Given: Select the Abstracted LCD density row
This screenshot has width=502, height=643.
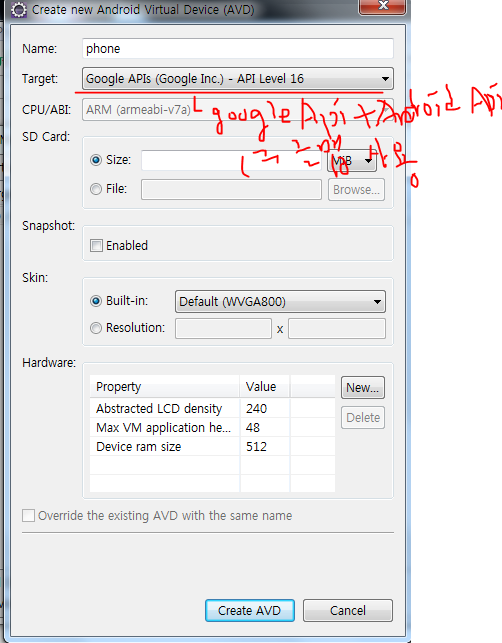Looking at the screenshot, I should pyautogui.click(x=212, y=408).
